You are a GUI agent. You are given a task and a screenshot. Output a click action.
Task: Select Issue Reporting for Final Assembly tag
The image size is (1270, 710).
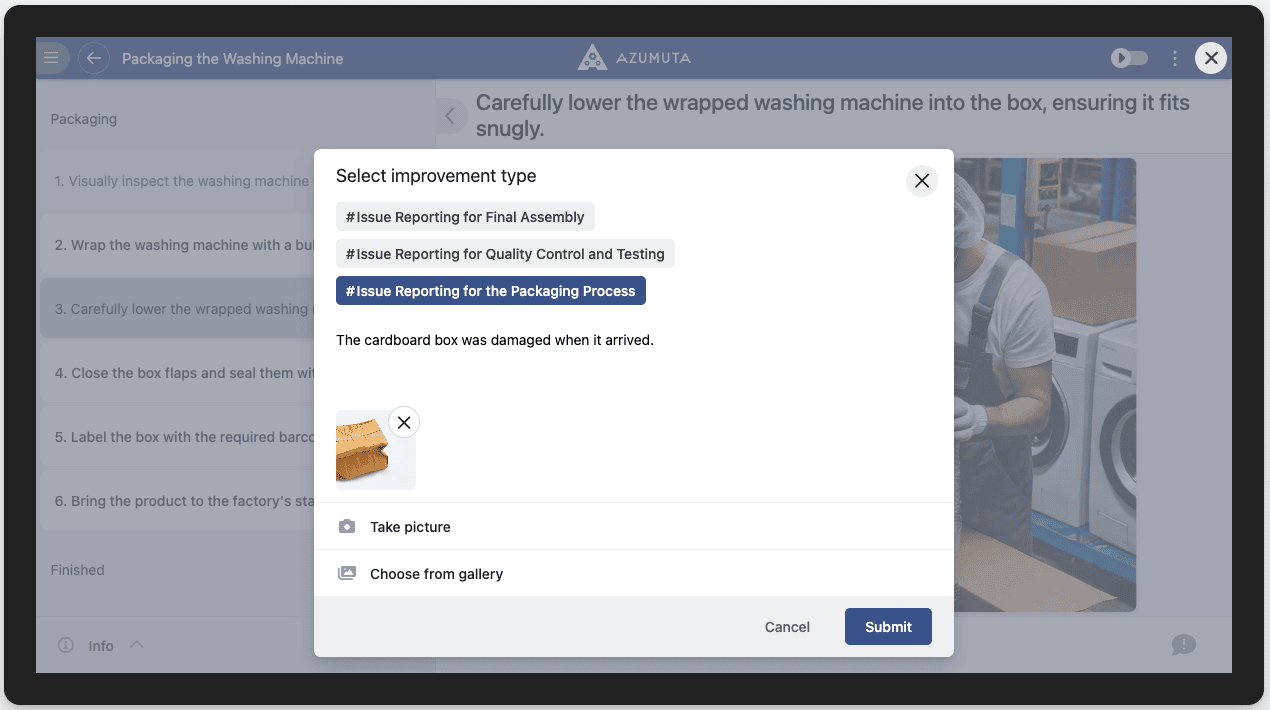tap(465, 217)
